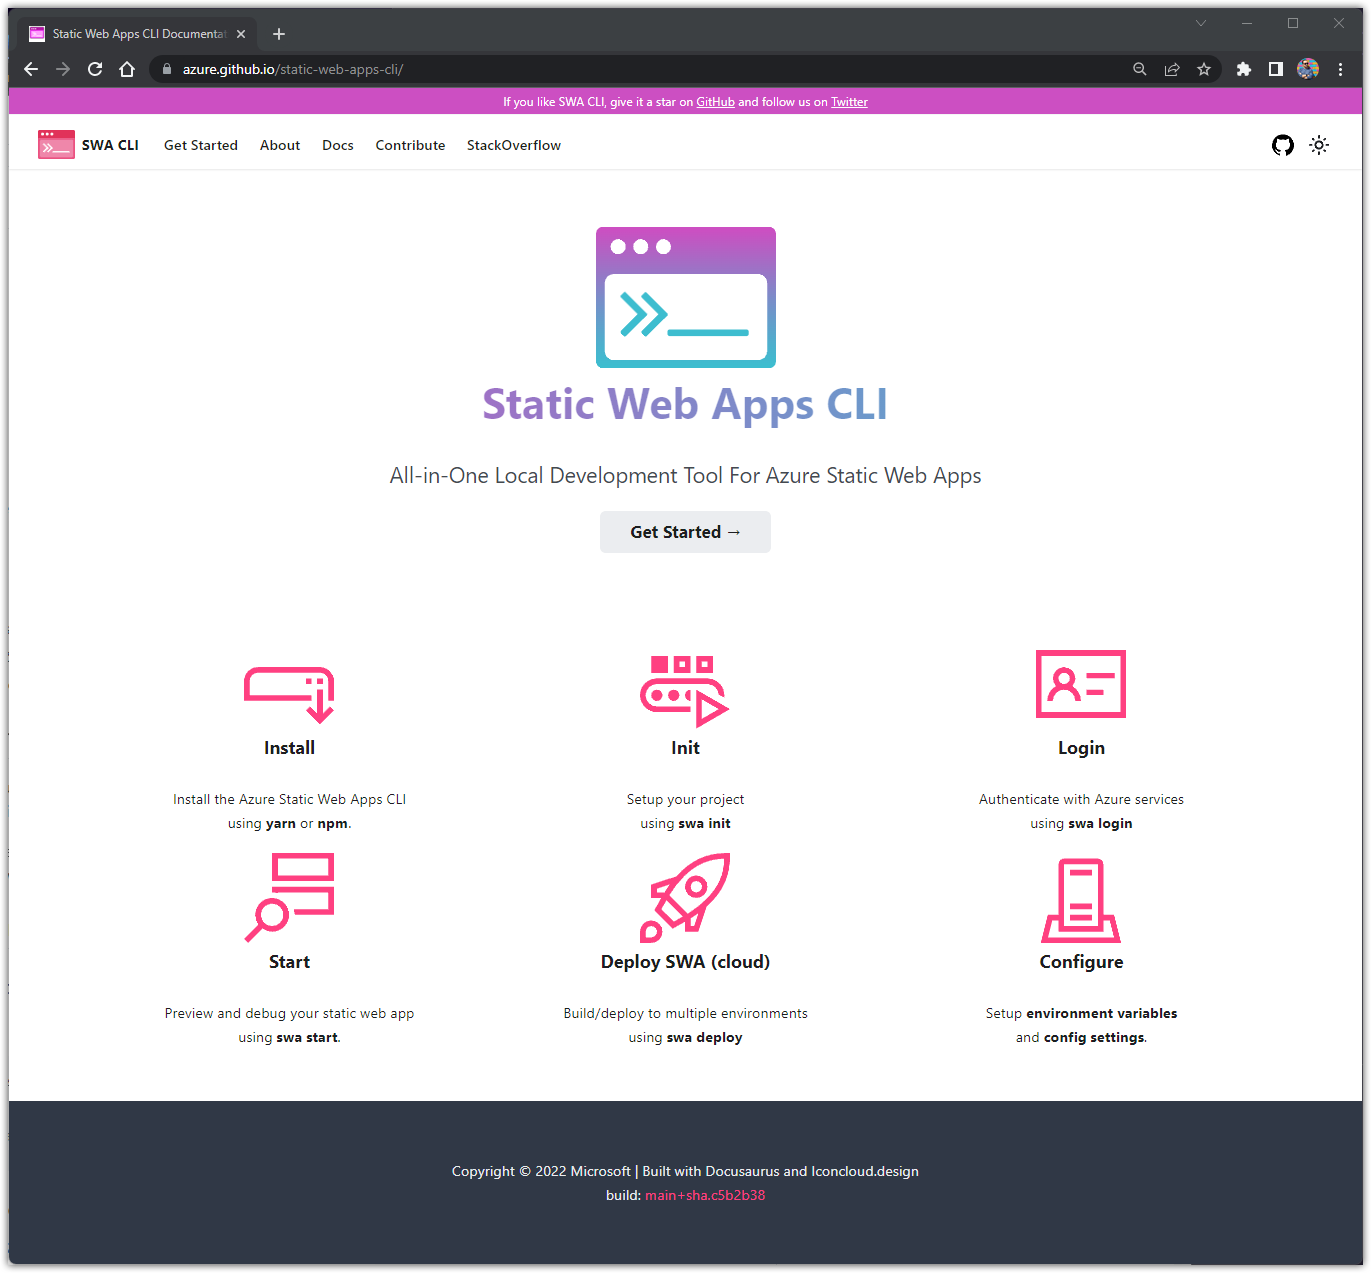Screen dimensions: 1371x1273
Task: Click the Install heading
Action: (x=289, y=748)
